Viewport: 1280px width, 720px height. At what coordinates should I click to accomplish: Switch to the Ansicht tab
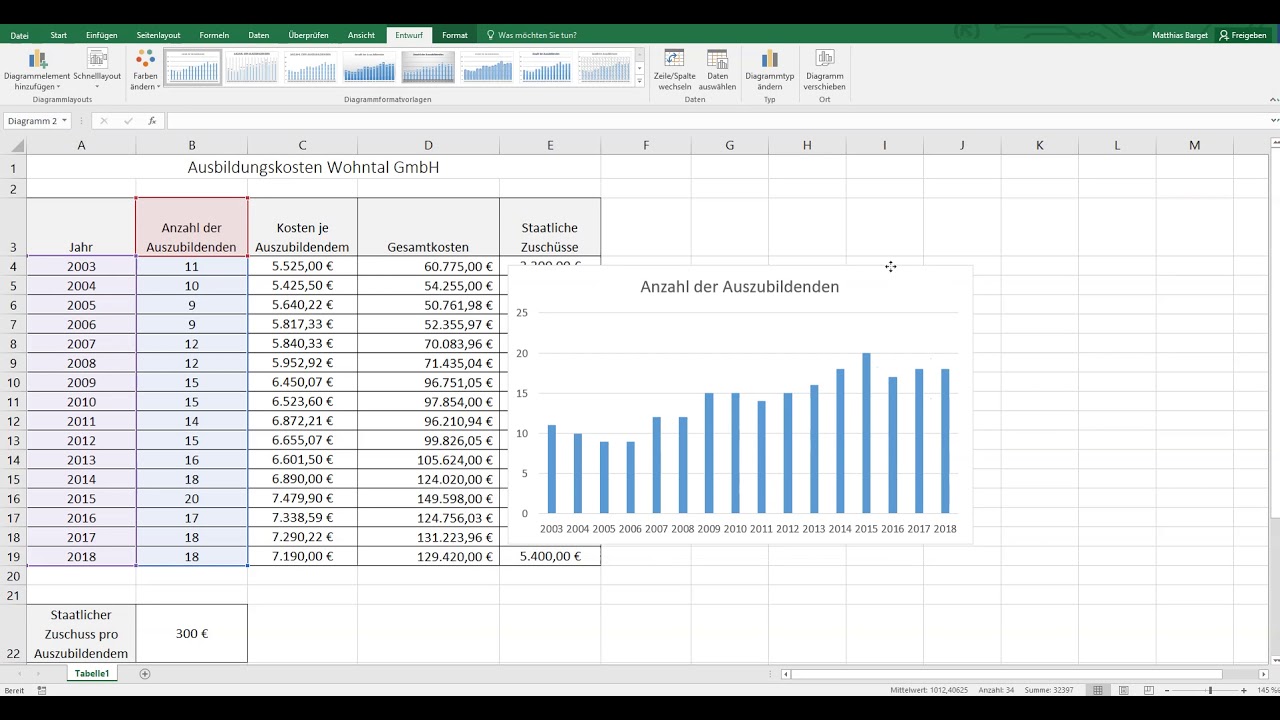coord(362,35)
